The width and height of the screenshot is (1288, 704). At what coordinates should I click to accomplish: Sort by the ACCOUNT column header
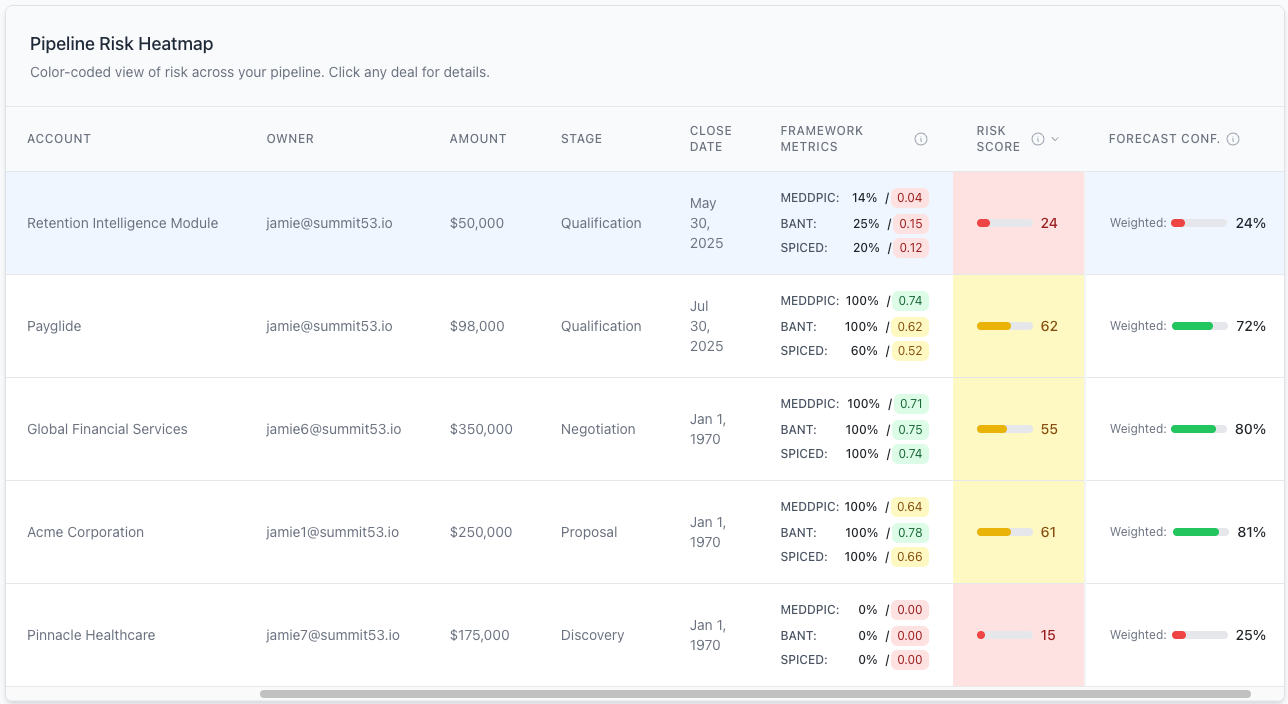pos(59,139)
